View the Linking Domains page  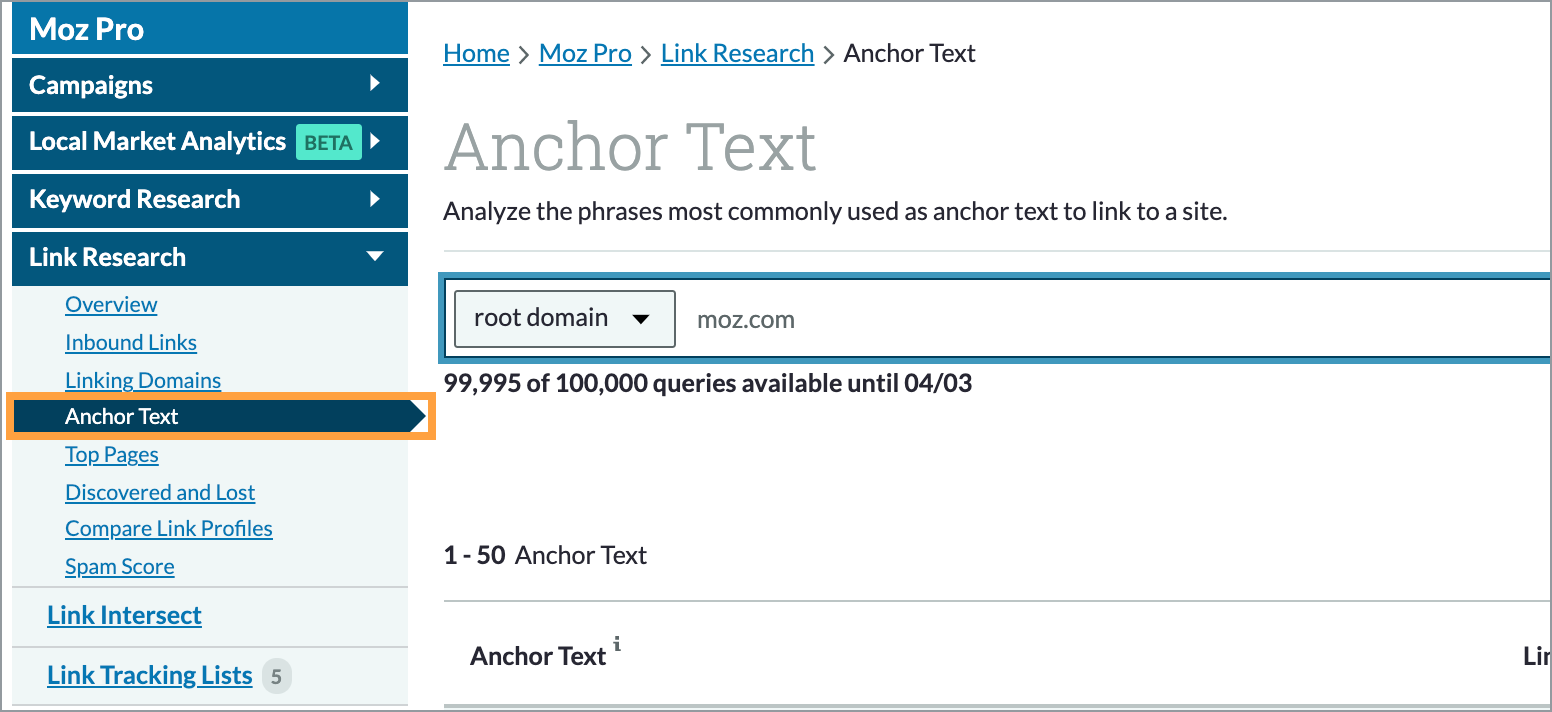[143, 380]
